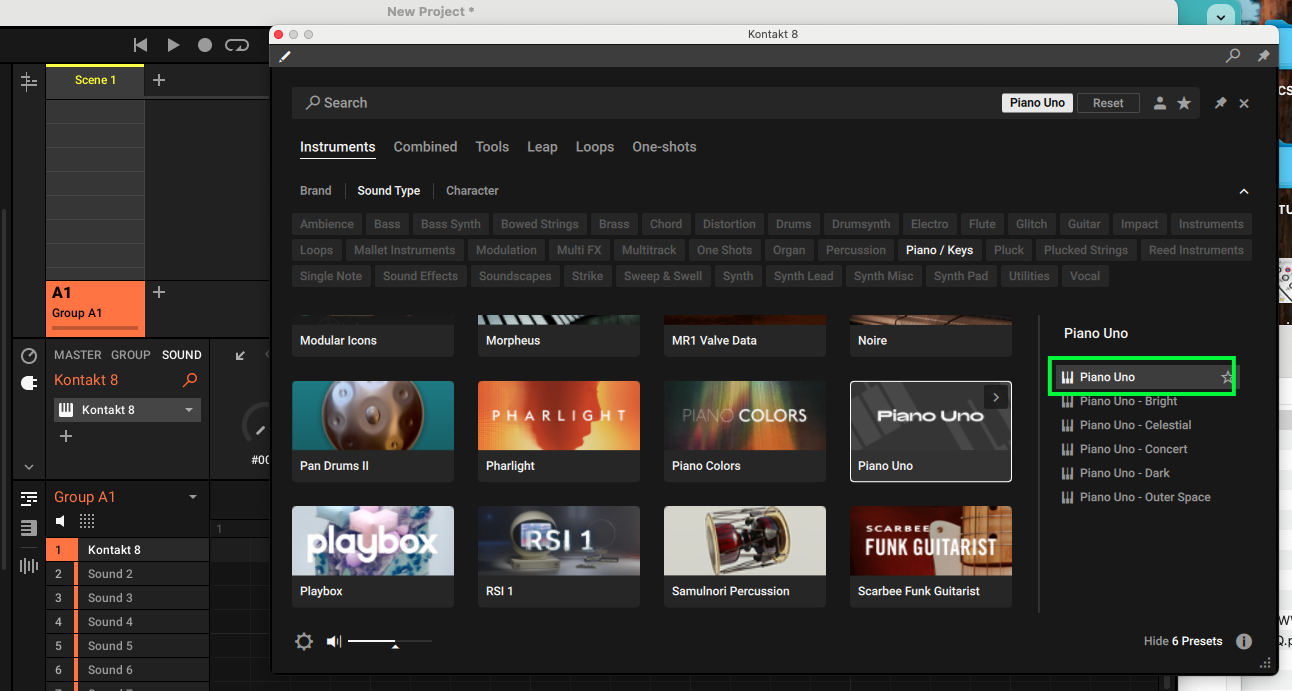Select Sound 2 slot
This screenshot has height=691, width=1292.
[x=127, y=574]
